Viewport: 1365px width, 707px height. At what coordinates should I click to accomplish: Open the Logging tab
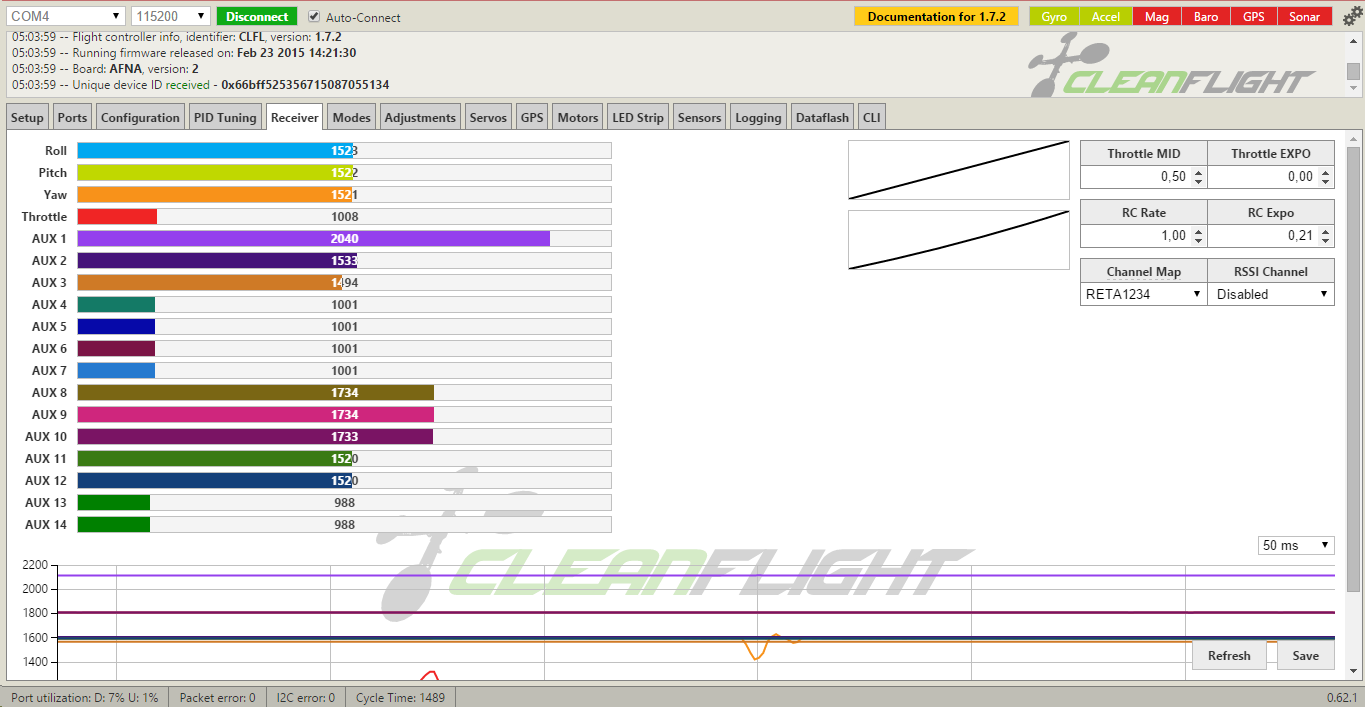tap(758, 117)
